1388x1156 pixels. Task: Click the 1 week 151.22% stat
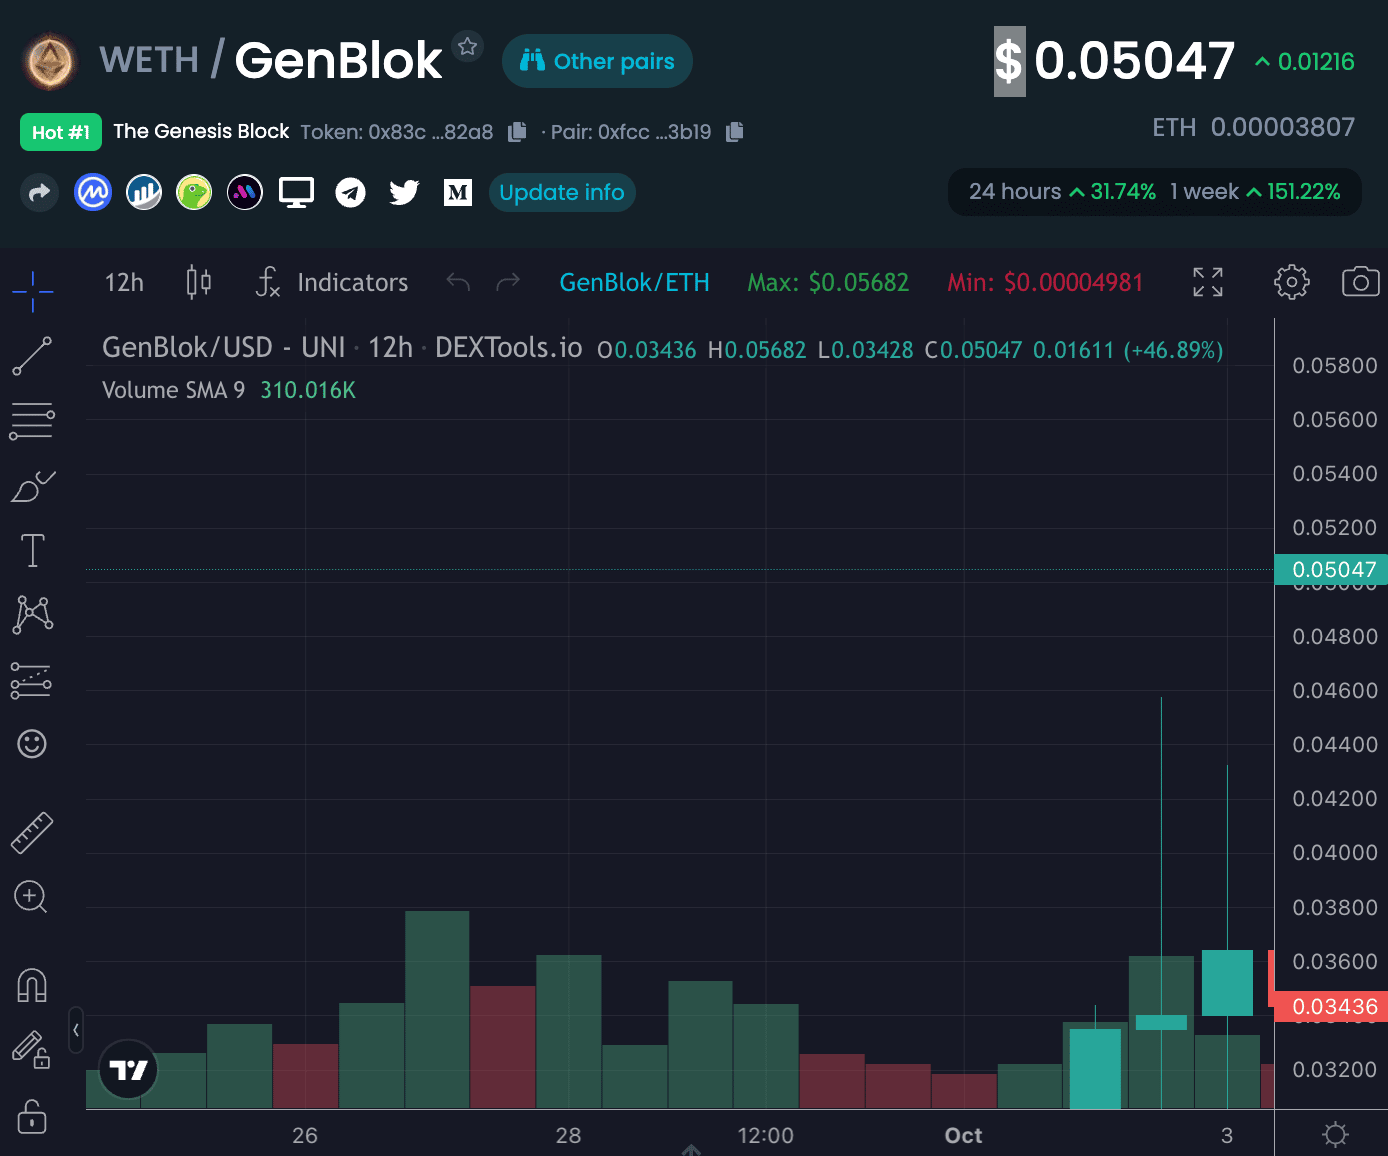pos(1255,192)
